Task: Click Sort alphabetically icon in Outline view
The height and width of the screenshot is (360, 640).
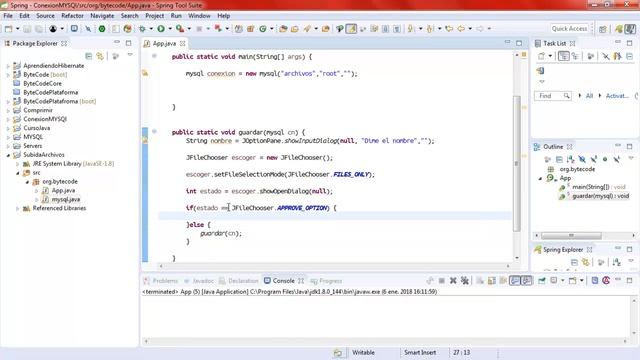Action: 571,159
